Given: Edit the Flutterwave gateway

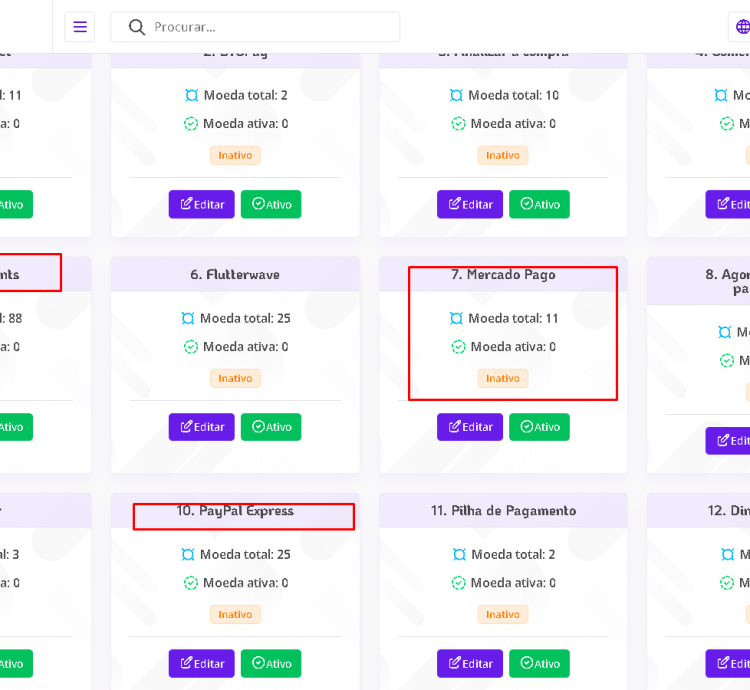Looking at the screenshot, I should (x=202, y=427).
